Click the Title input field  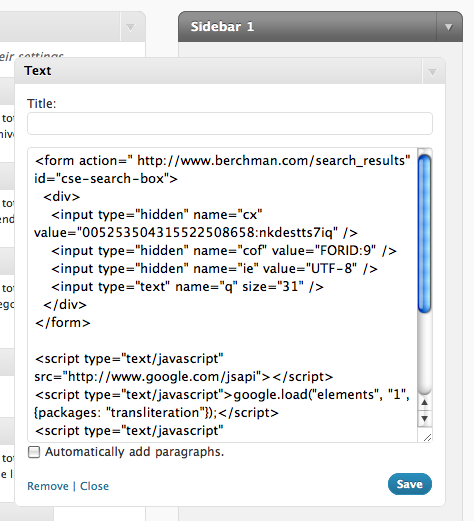click(230, 124)
